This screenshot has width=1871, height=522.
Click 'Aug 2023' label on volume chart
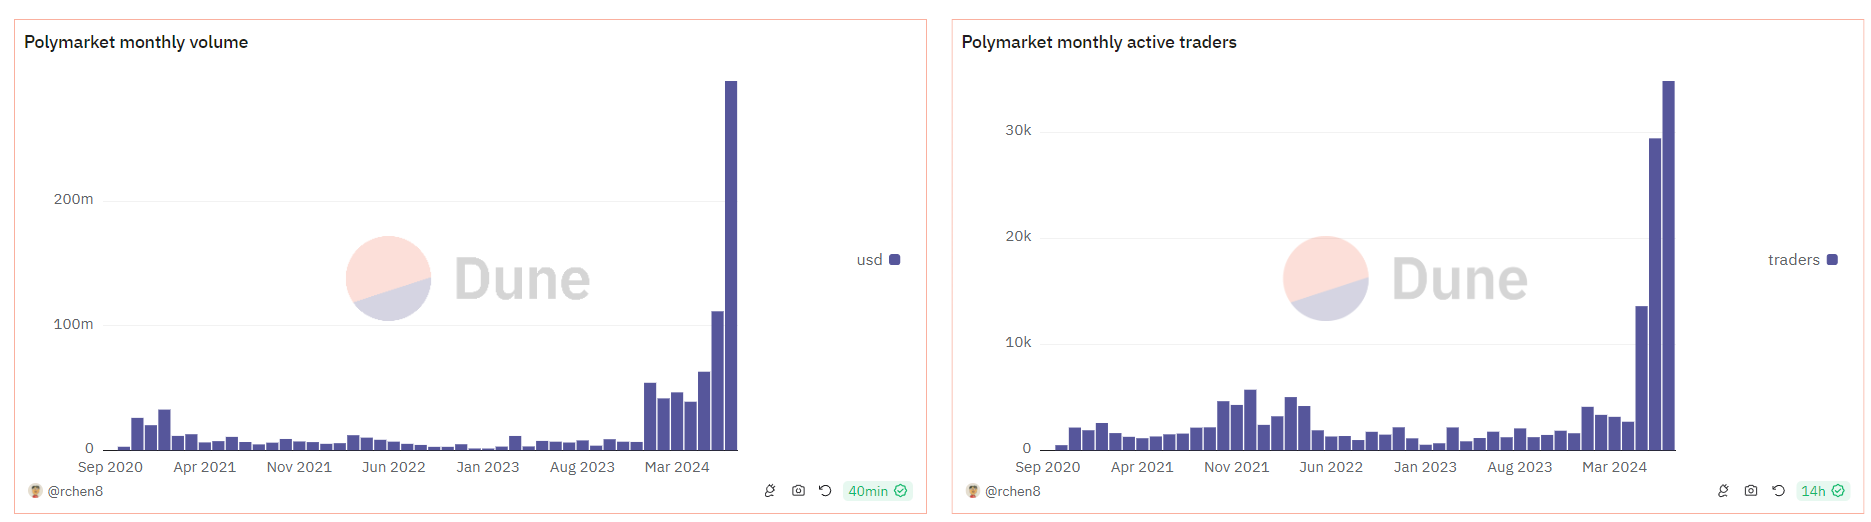tap(582, 467)
